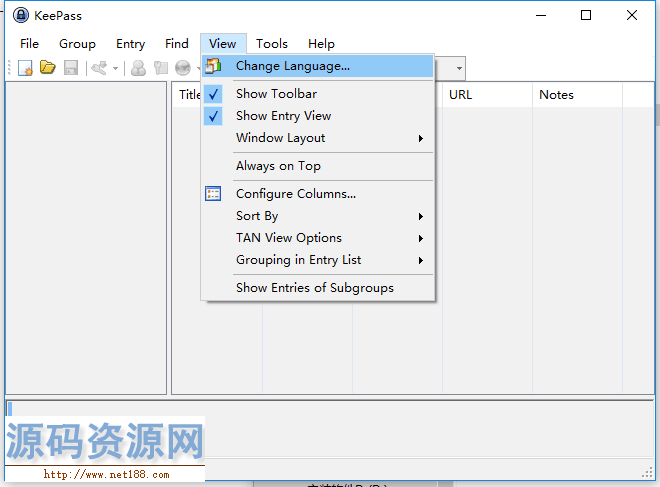660x487 pixels.
Task: Open a database with the folder icon
Action: 48,67
